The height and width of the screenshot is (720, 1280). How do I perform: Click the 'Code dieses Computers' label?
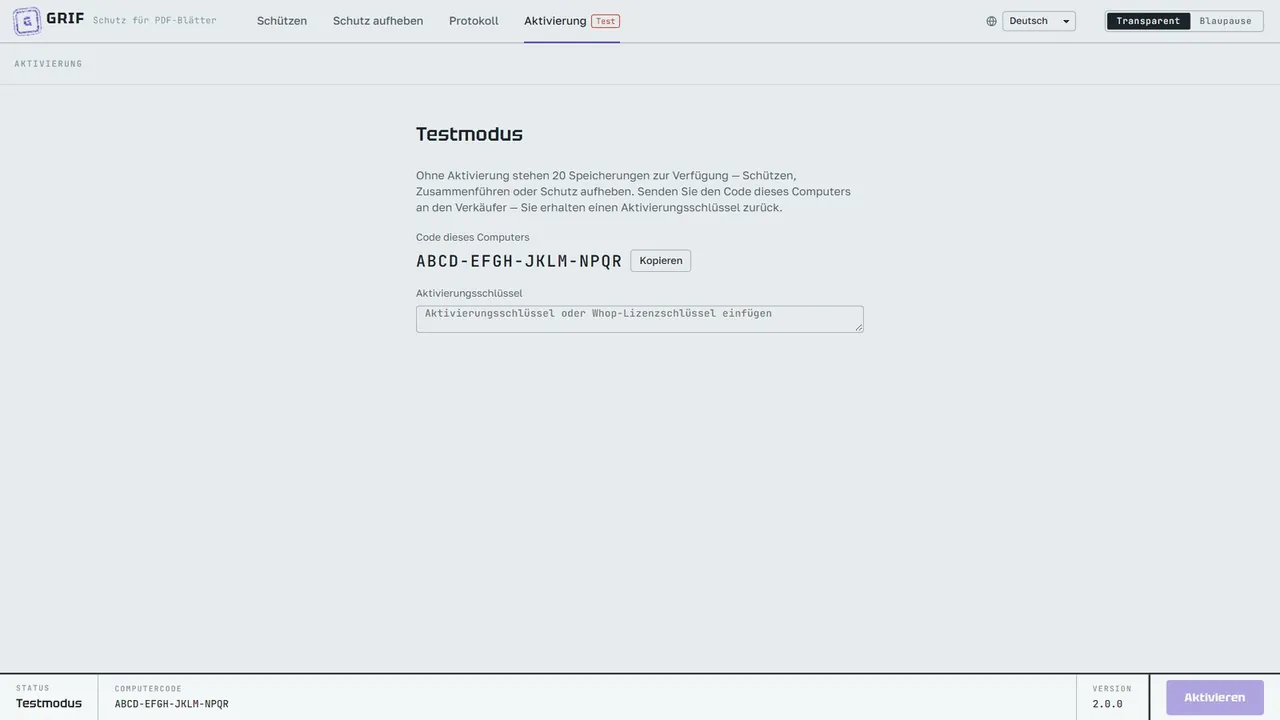[473, 237]
